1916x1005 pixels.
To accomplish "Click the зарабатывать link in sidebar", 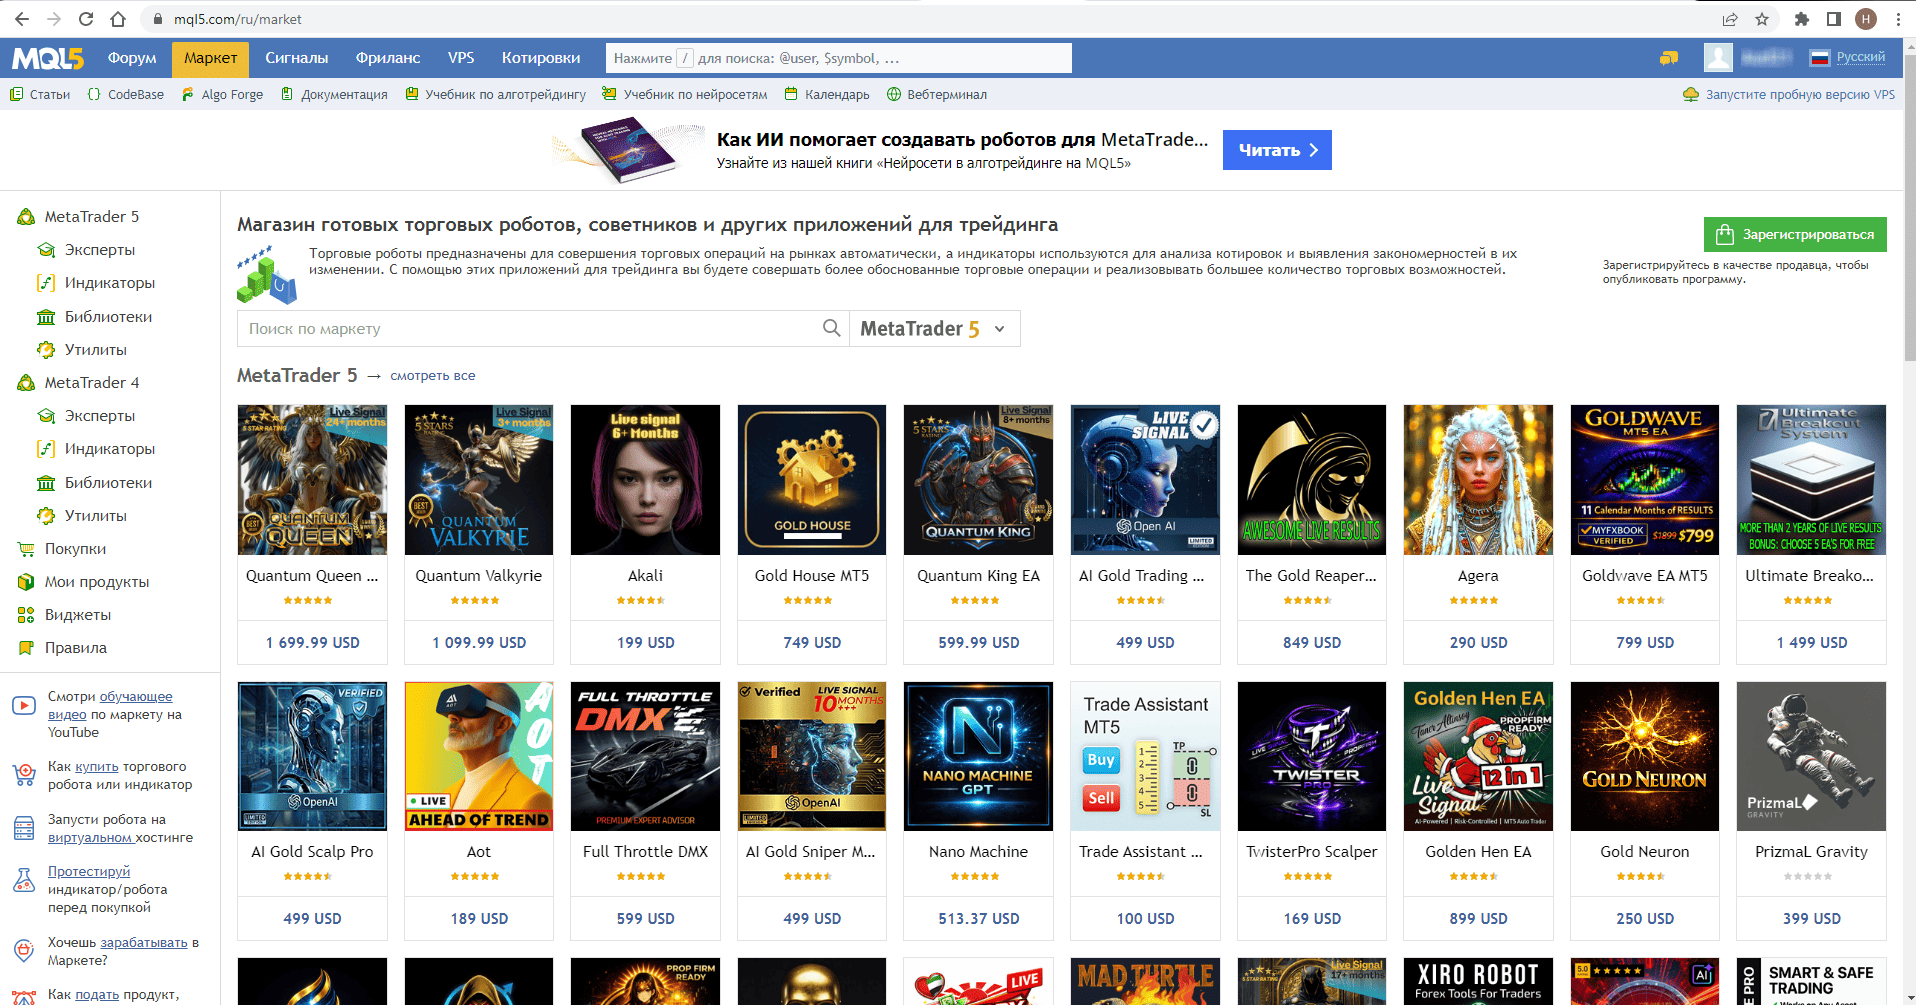I will pos(144,943).
